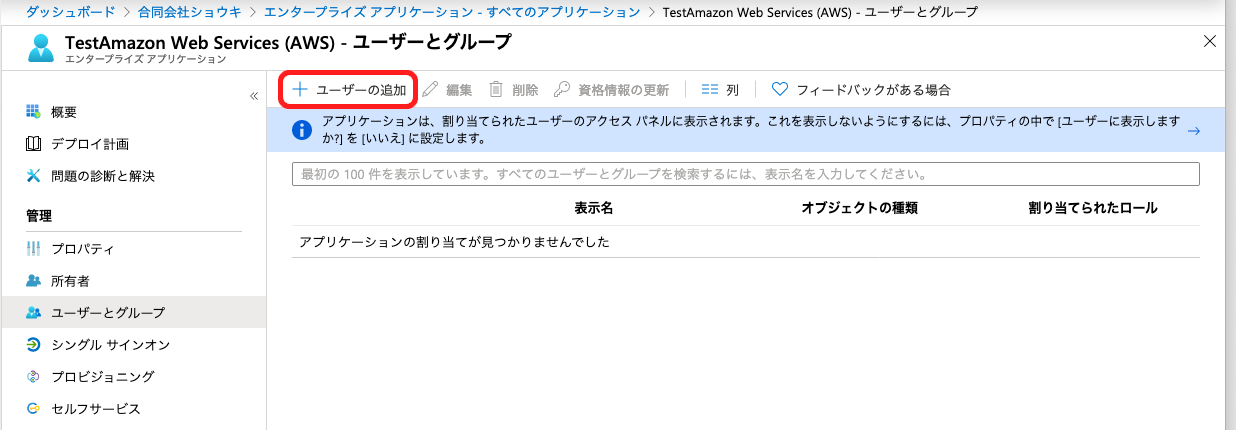This screenshot has height=430, width=1236.
Task: Go to ダッシュボード breadcrumb
Action: coord(70,12)
